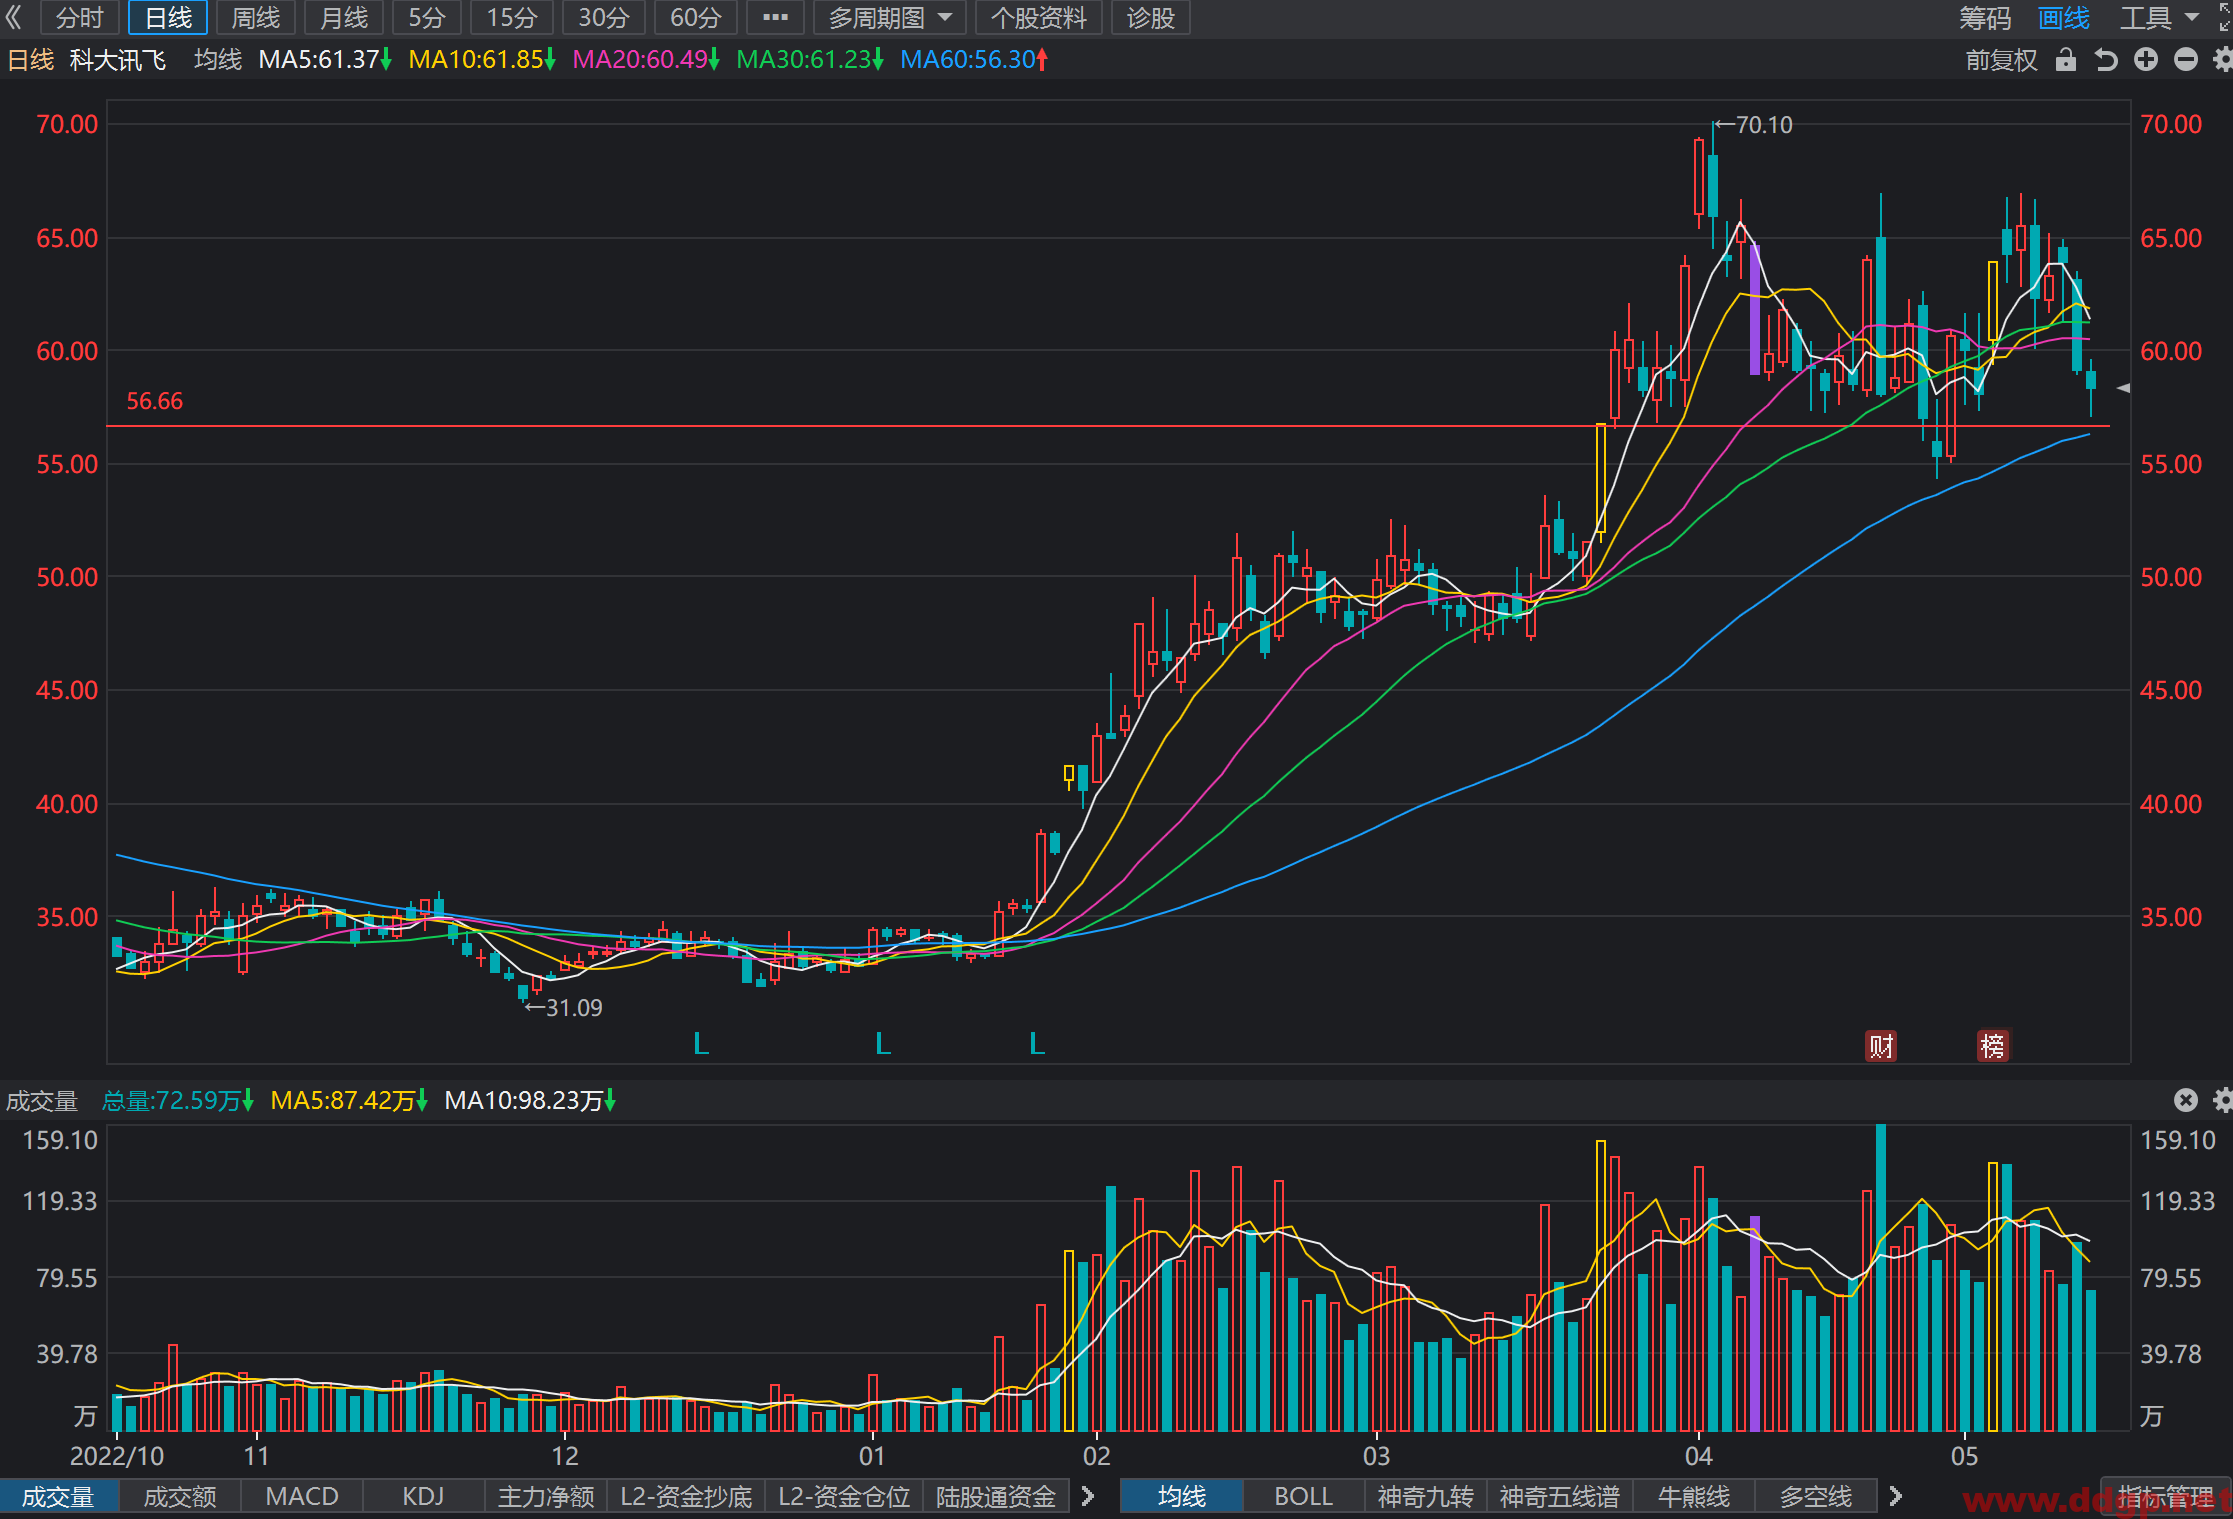The width and height of the screenshot is (2233, 1519).
Task: Open the 多周期图 dropdown
Action: click(890, 18)
